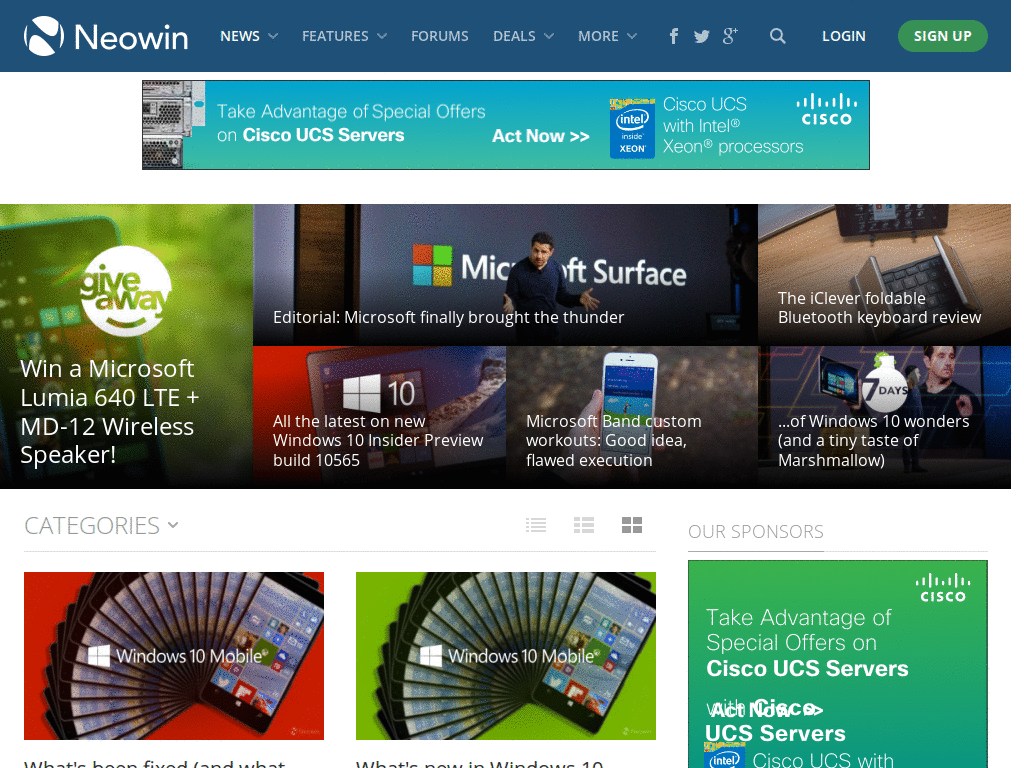
Task: Switch to compact list view icon
Action: [537, 525]
